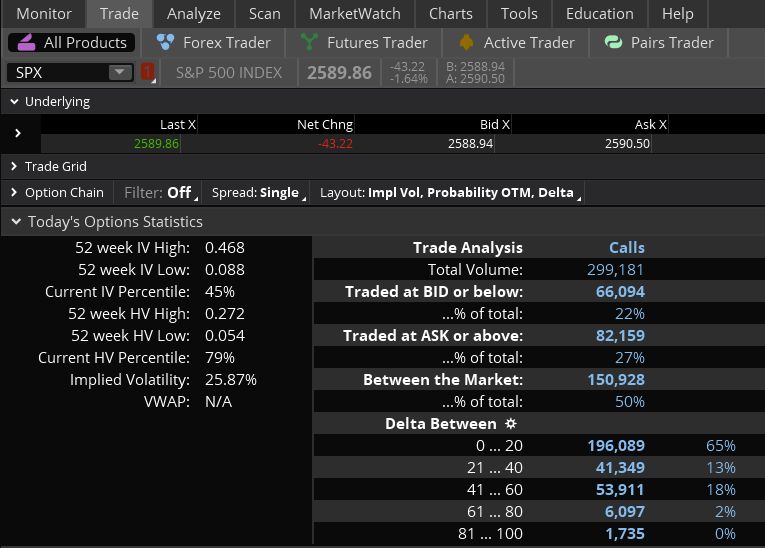This screenshot has height=548, width=765.
Task: Click the Net Chng column header
Action: click(325, 124)
